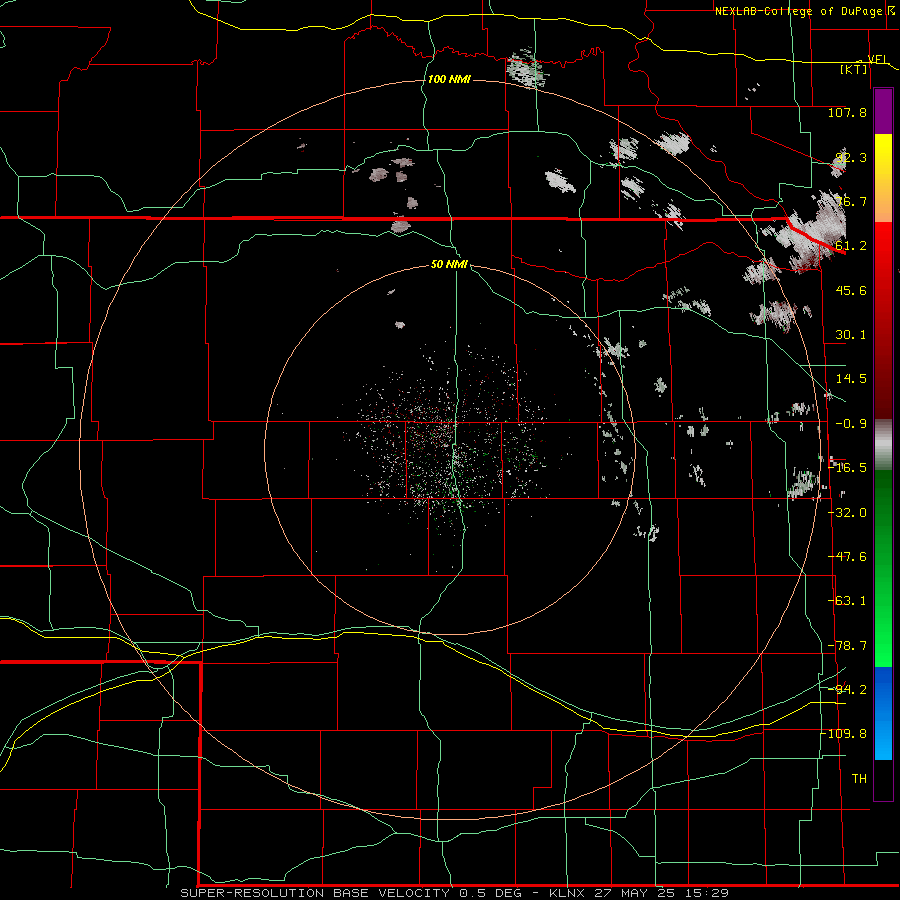Select the 76.7 scale value
Viewport: 900px width, 900px height.
pyautogui.click(x=851, y=201)
